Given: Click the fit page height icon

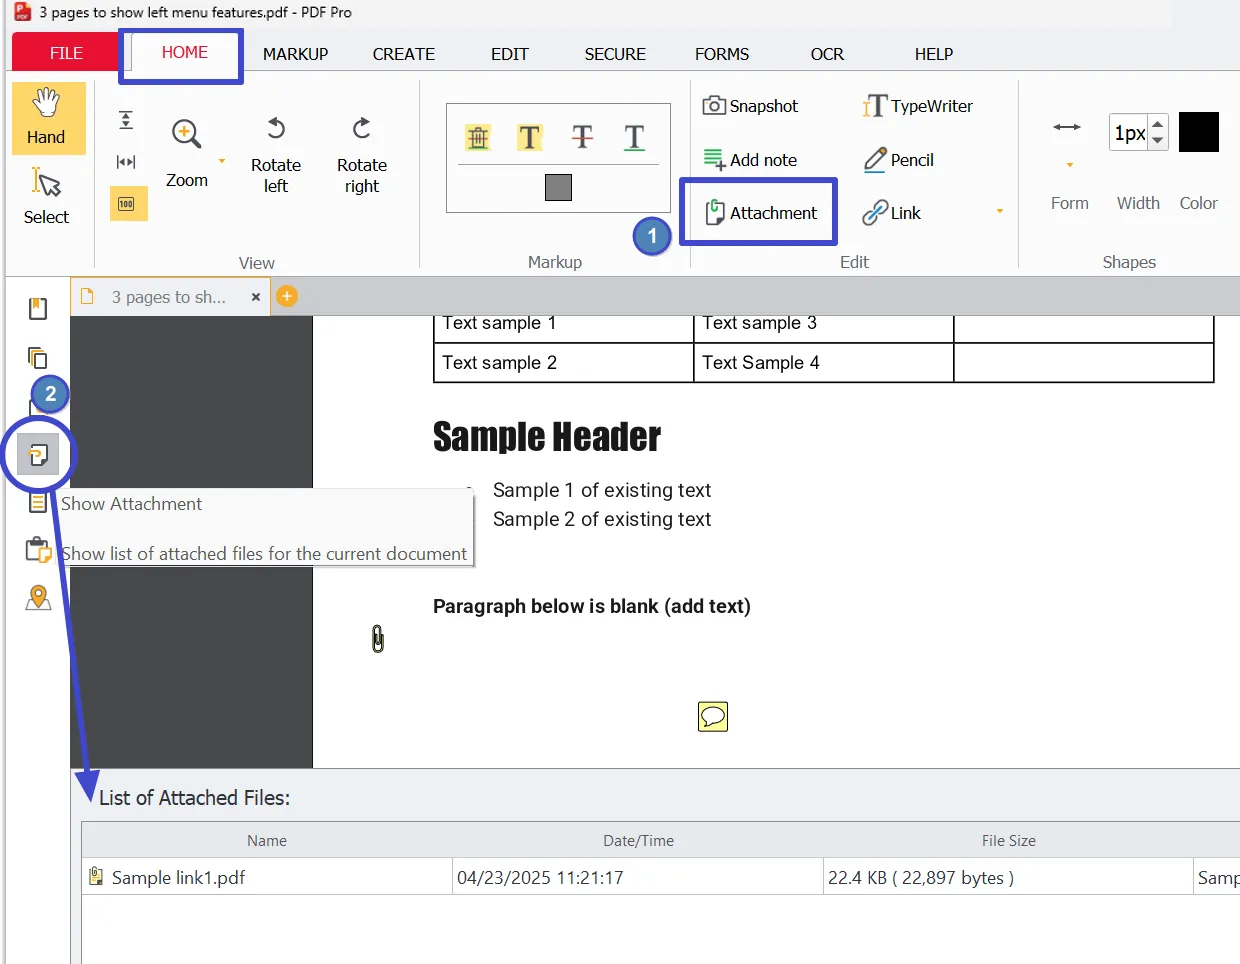Looking at the screenshot, I should tap(126, 121).
